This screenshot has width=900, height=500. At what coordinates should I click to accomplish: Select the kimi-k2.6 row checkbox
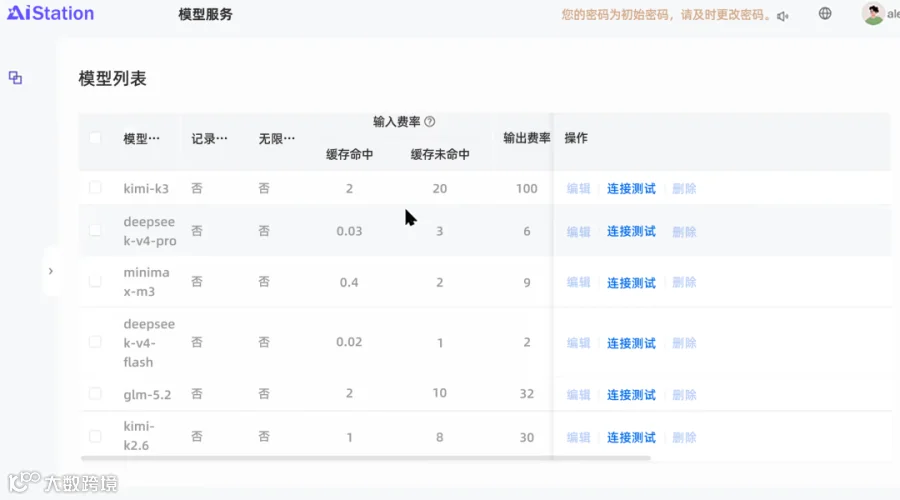[95, 436]
